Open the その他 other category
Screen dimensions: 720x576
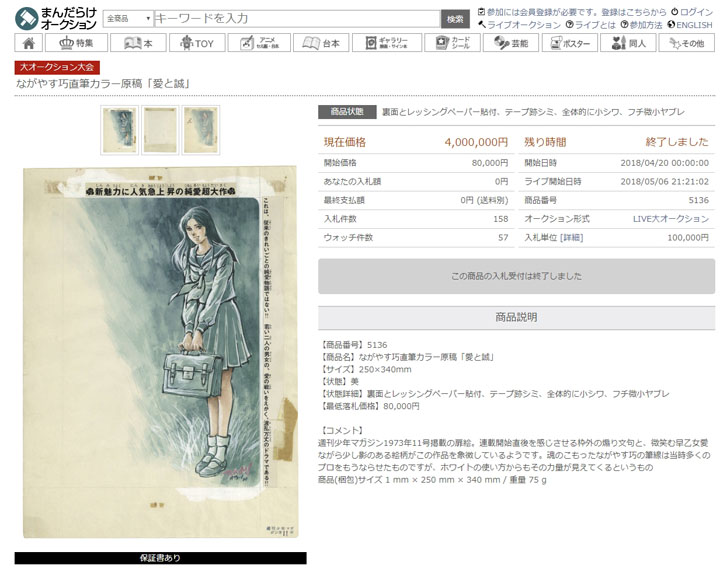686,43
